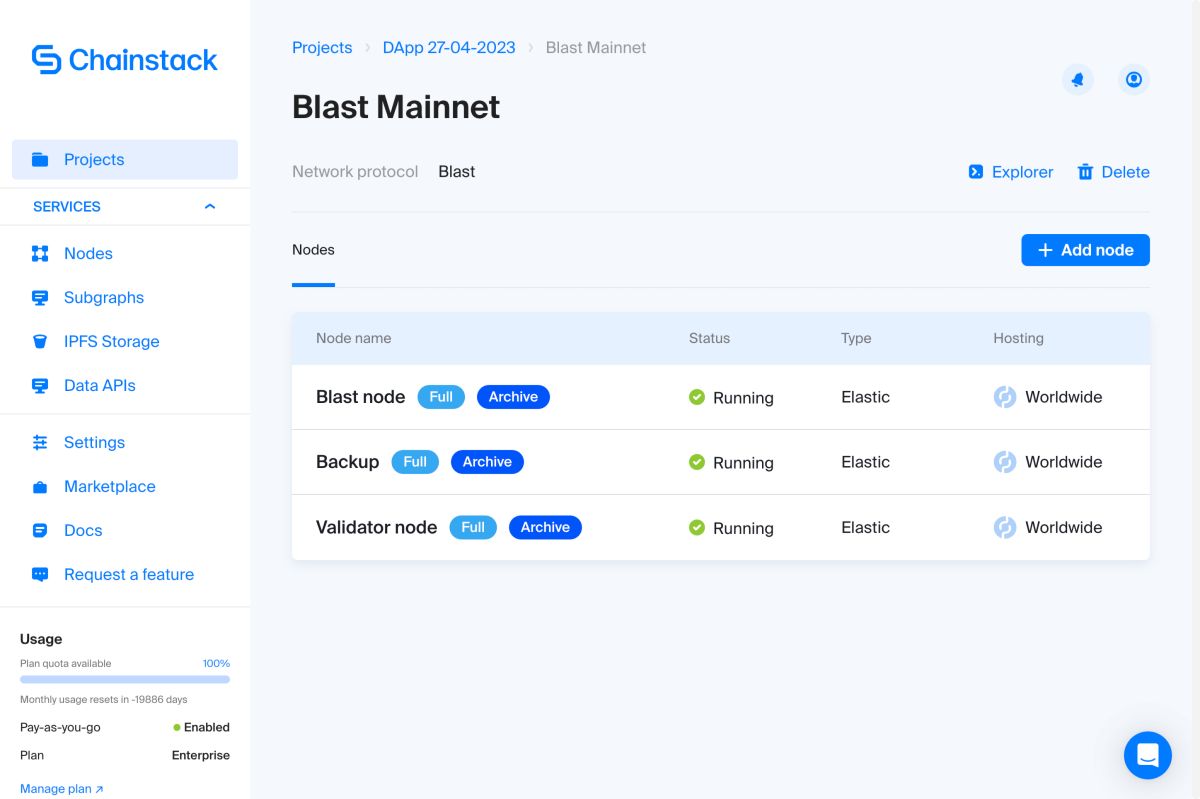Click the Type column header
Screen dimensions: 1200x799
click(x=856, y=338)
